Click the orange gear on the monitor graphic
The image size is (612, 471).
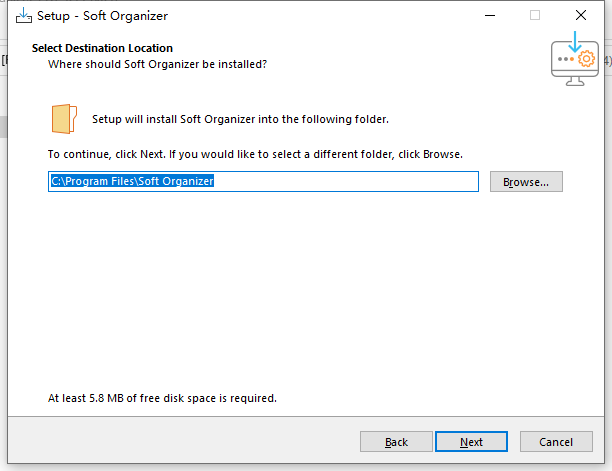586,59
